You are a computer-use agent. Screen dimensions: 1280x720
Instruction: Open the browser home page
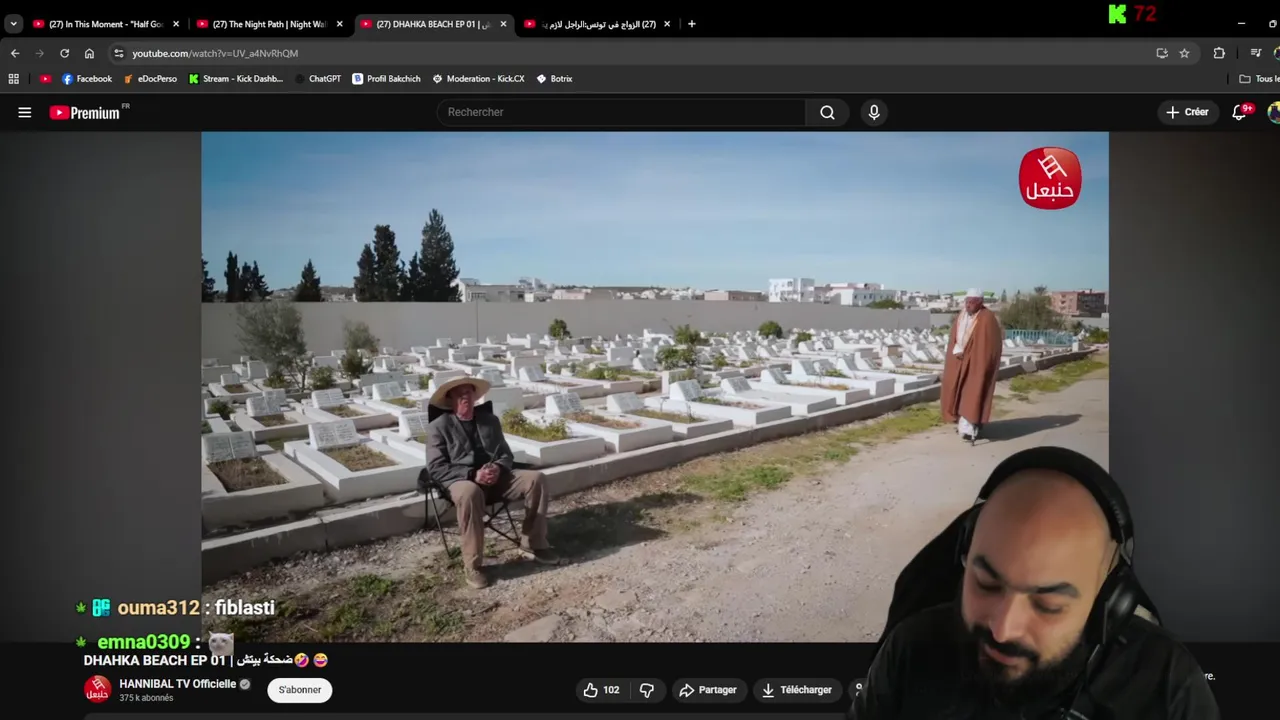89,53
